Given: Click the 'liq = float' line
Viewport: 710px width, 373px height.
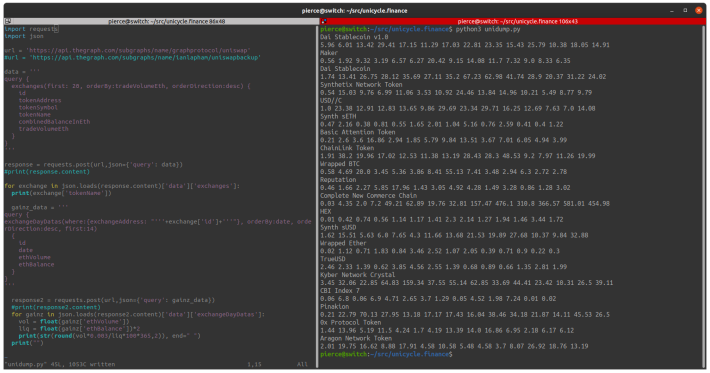Looking at the screenshot, I should pyautogui.click(x=79, y=329).
